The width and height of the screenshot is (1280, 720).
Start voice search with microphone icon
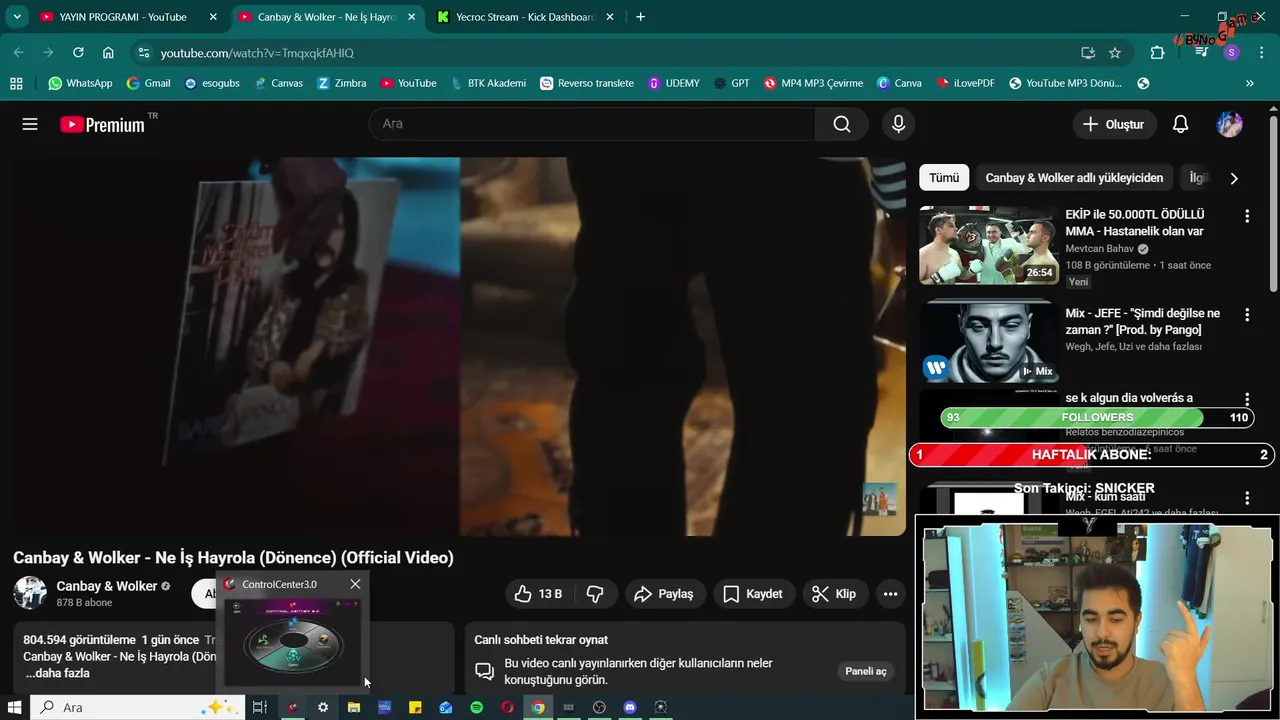pos(898,124)
